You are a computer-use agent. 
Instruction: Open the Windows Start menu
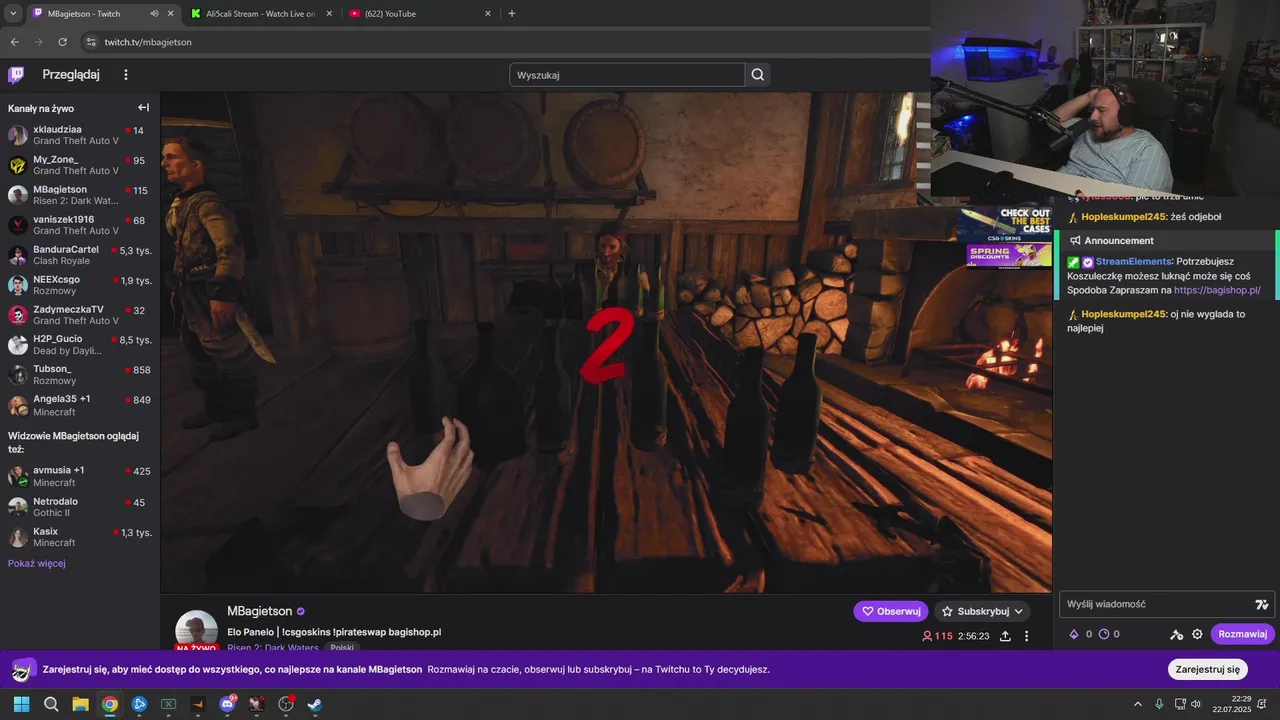(21, 704)
